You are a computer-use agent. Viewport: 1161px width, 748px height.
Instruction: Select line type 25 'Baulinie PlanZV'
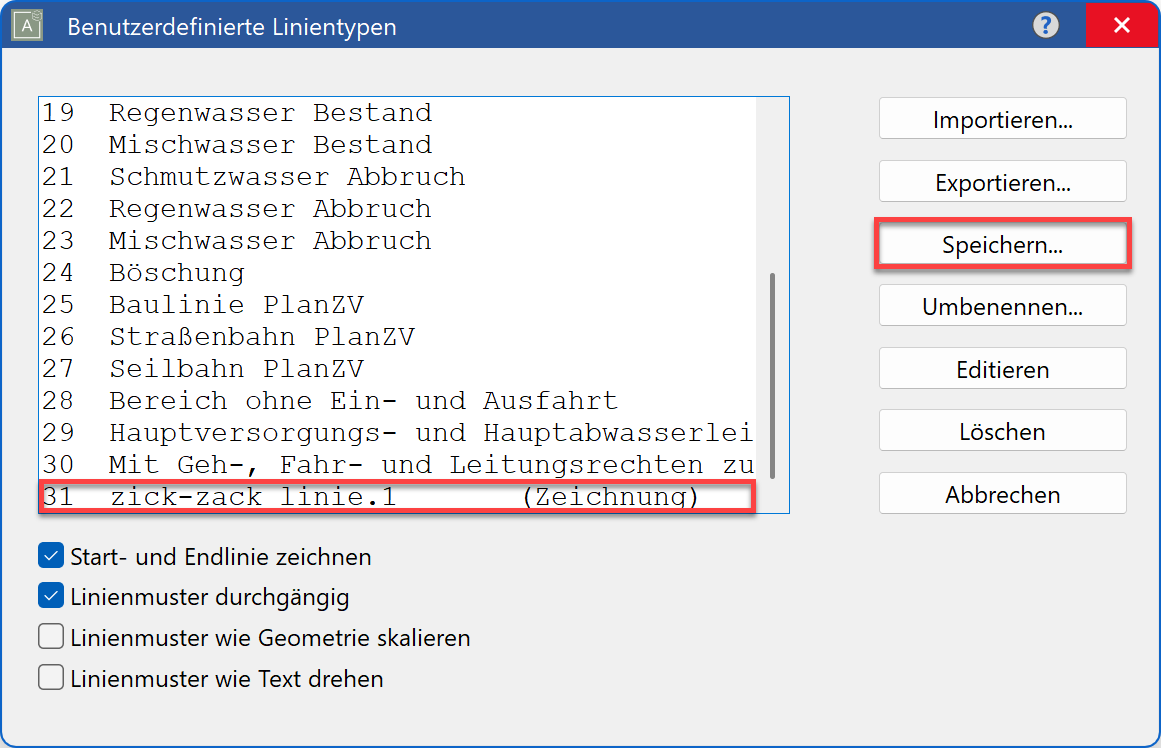tap(300, 304)
